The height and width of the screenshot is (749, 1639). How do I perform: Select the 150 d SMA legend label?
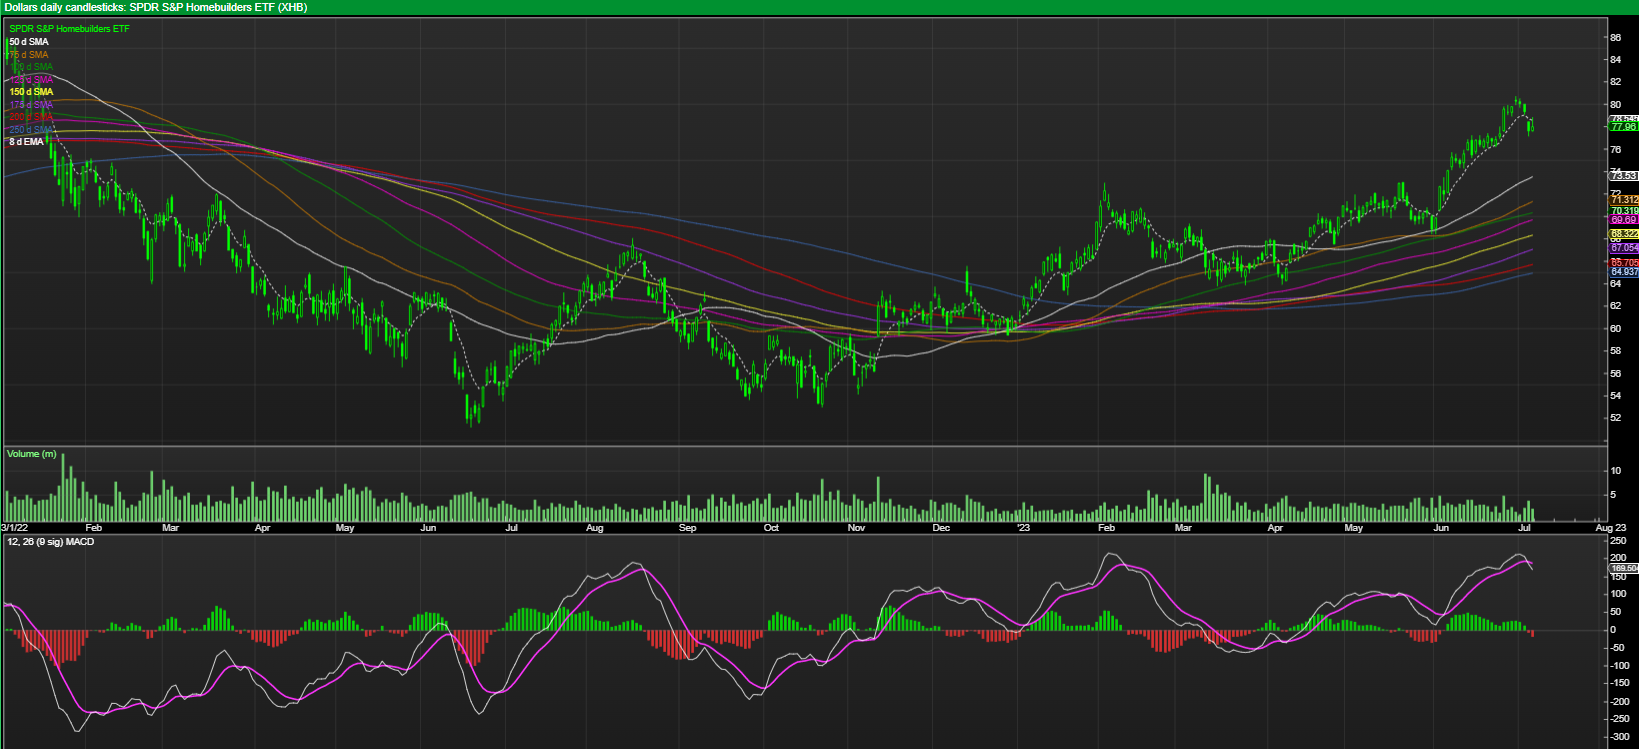tap(32, 92)
